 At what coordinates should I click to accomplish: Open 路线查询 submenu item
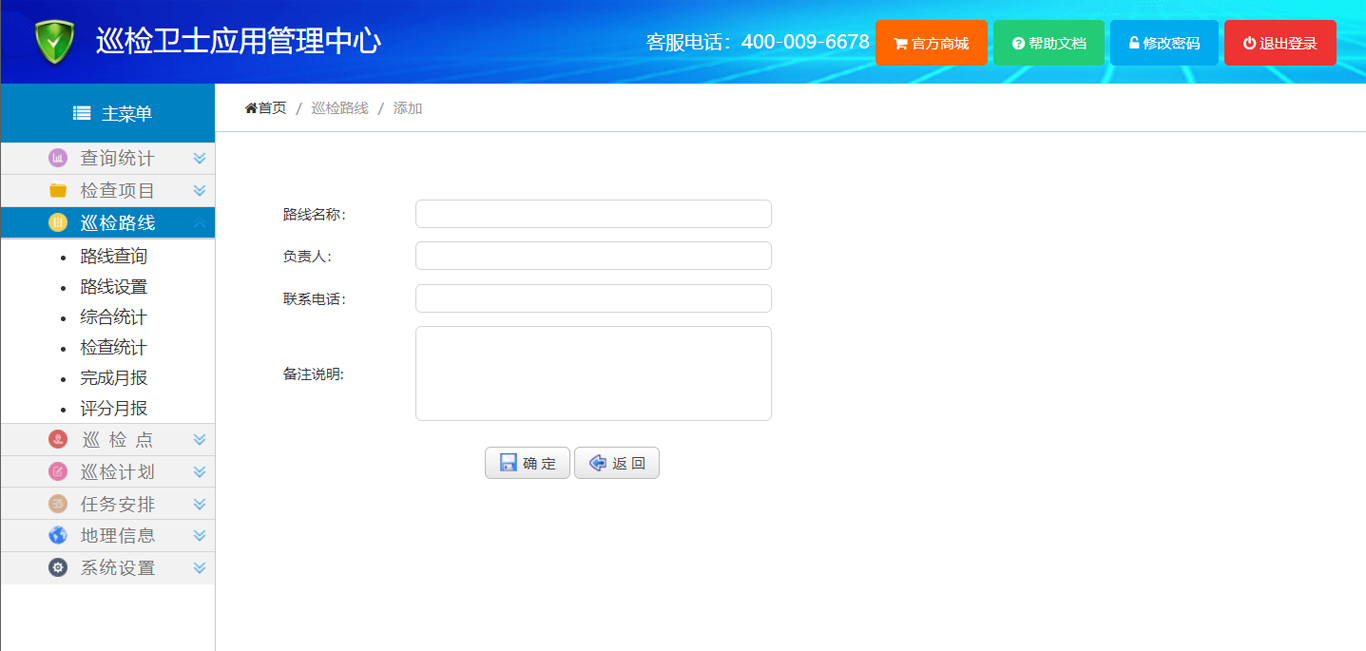114,257
